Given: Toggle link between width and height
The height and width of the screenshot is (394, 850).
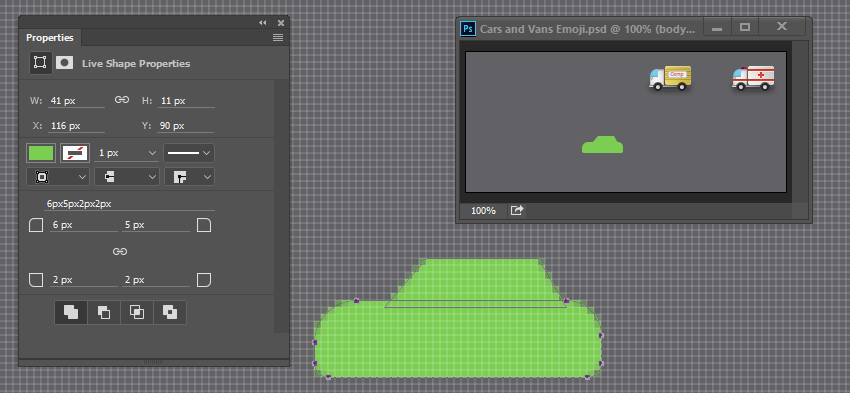Looking at the screenshot, I should (122, 100).
